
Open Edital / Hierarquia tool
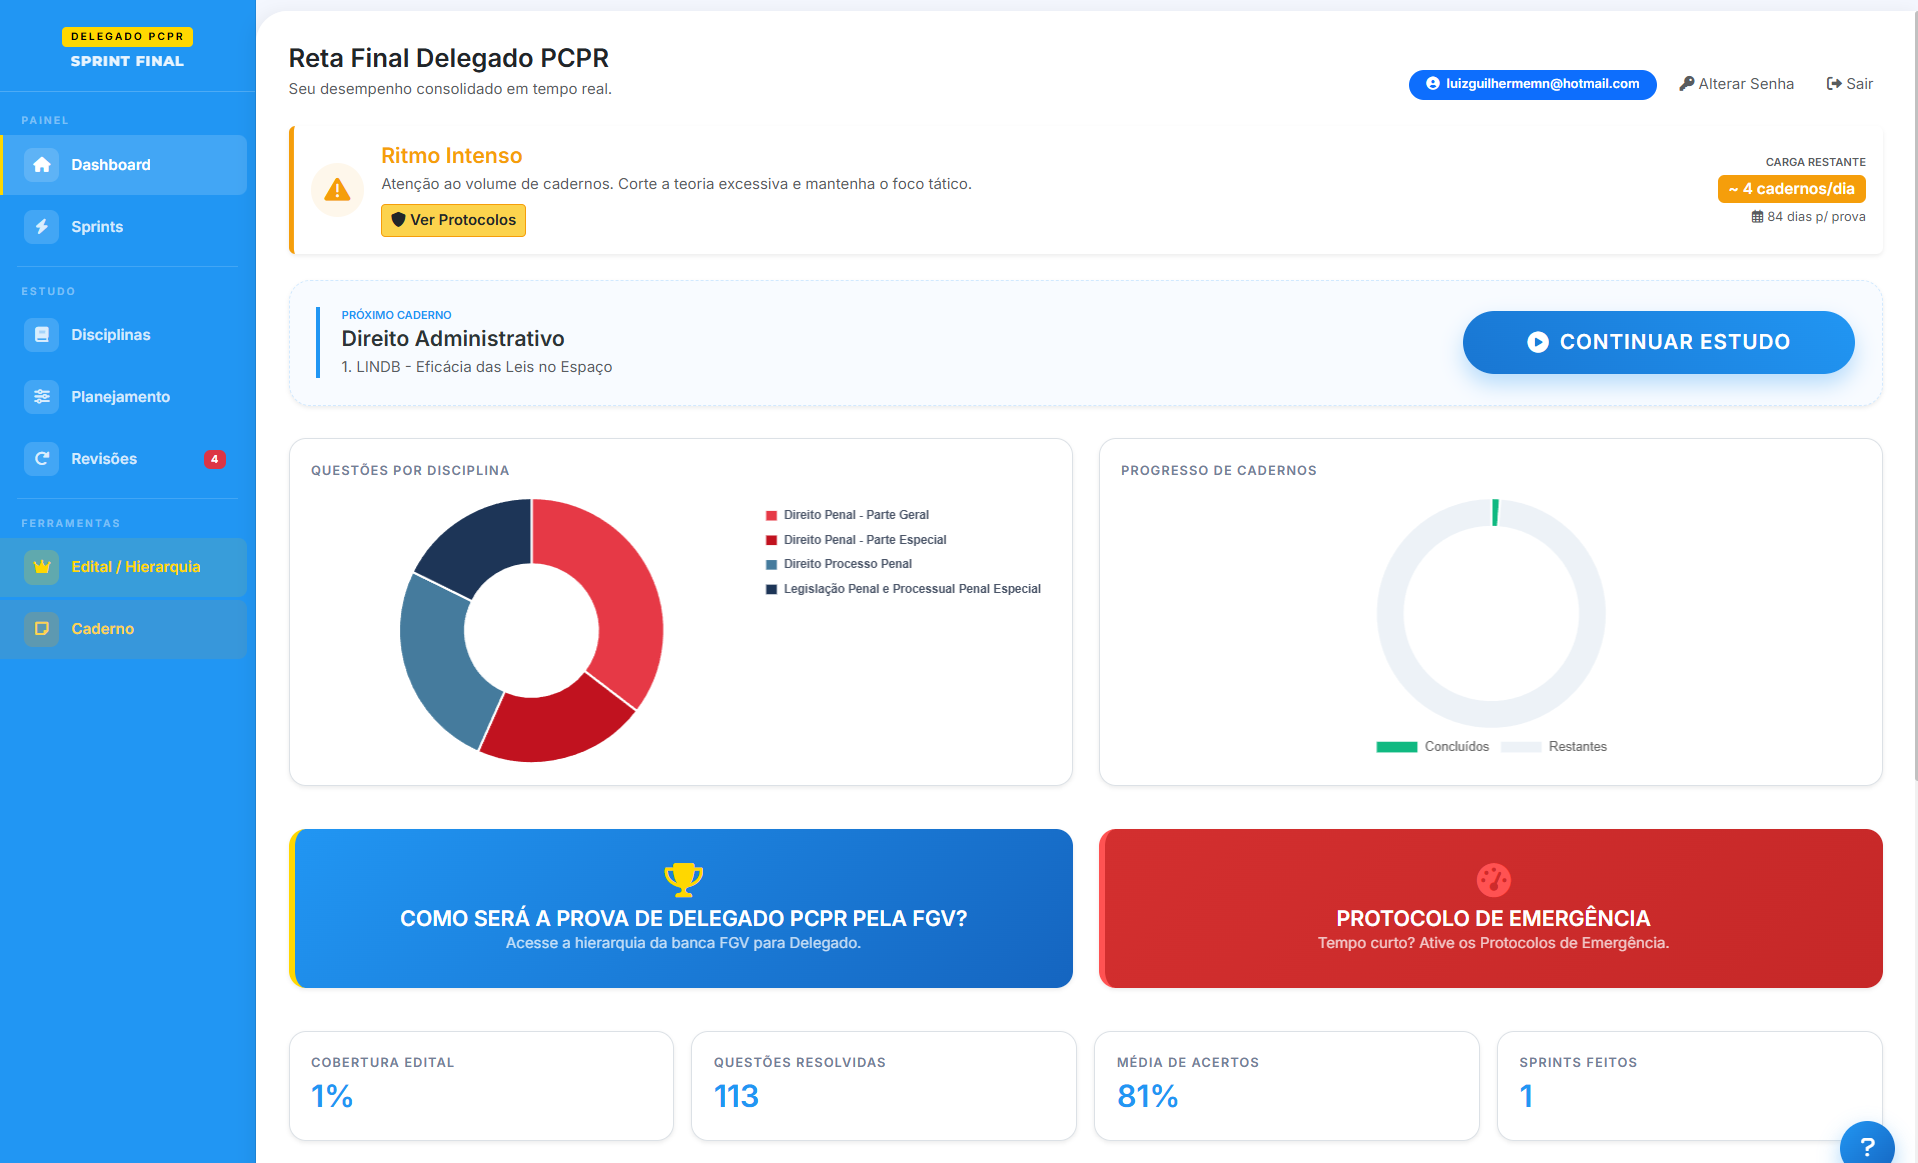(x=124, y=567)
